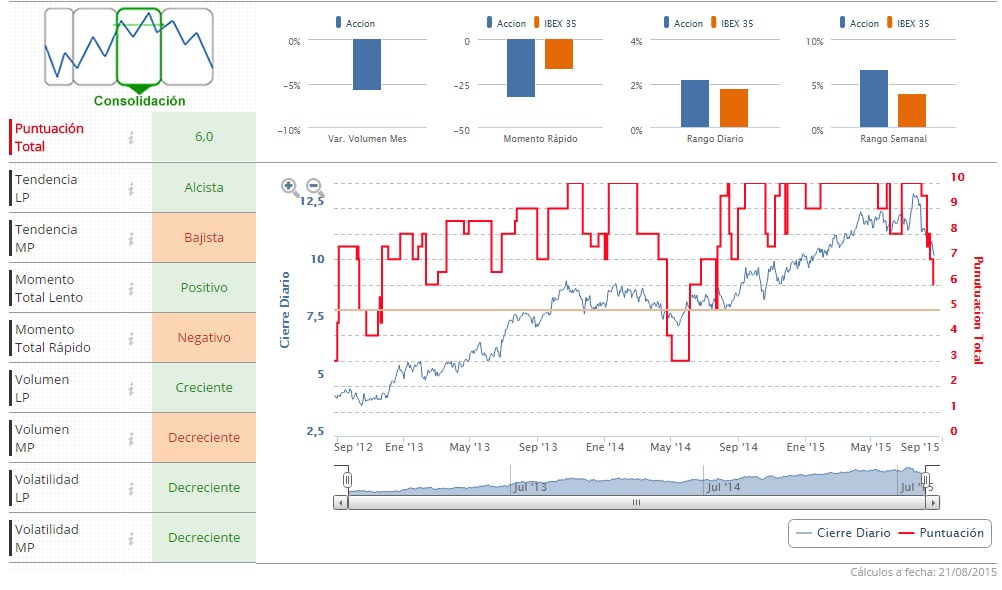Toggle Puntuación series in chart legend
Image resolution: width=1002 pixels, height=590 pixels.
(x=941, y=533)
